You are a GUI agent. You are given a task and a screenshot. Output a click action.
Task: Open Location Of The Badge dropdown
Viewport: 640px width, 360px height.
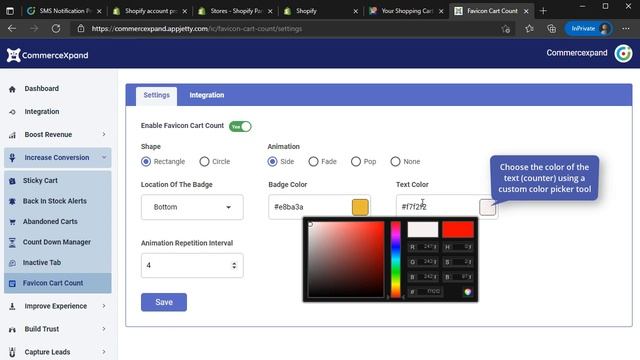(192, 207)
